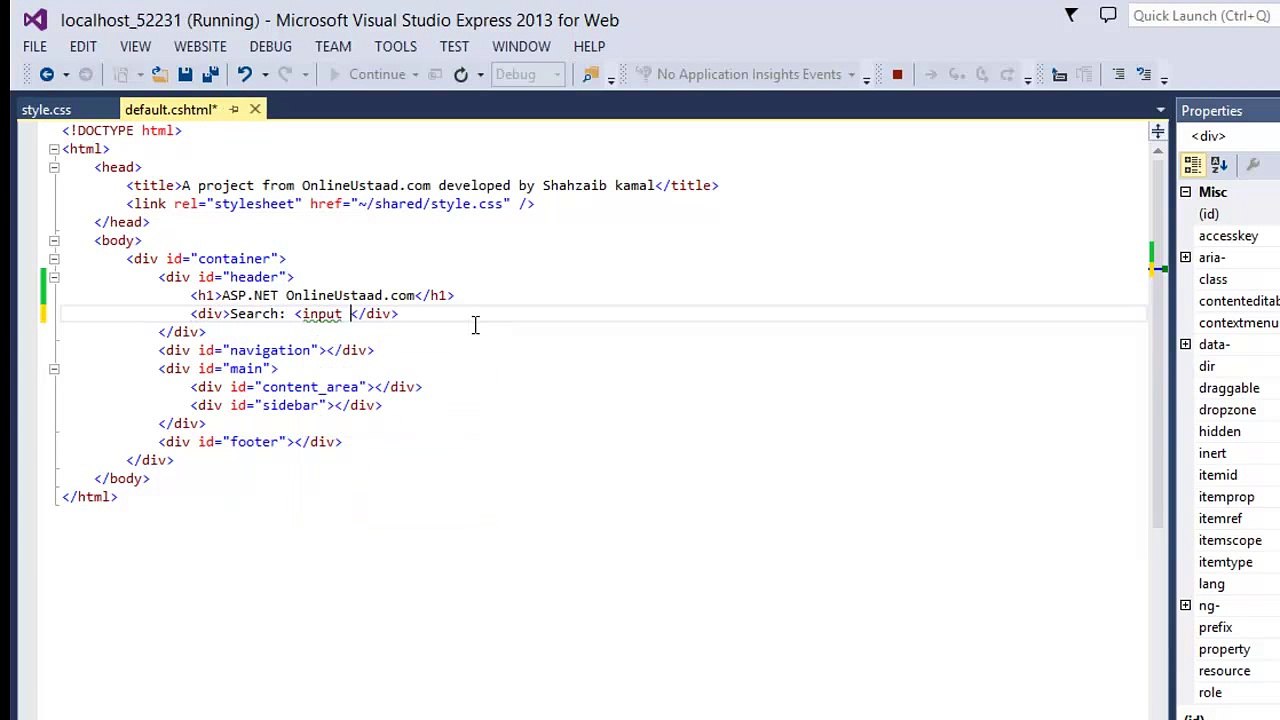Close the default.cshtml tab
This screenshot has height=720, width=1280.
click(255, 109)
